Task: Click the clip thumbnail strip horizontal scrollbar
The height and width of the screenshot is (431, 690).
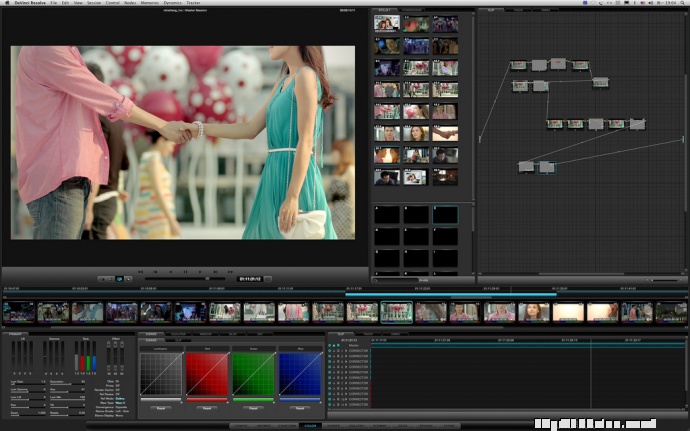Action: (x=277, y=328)
